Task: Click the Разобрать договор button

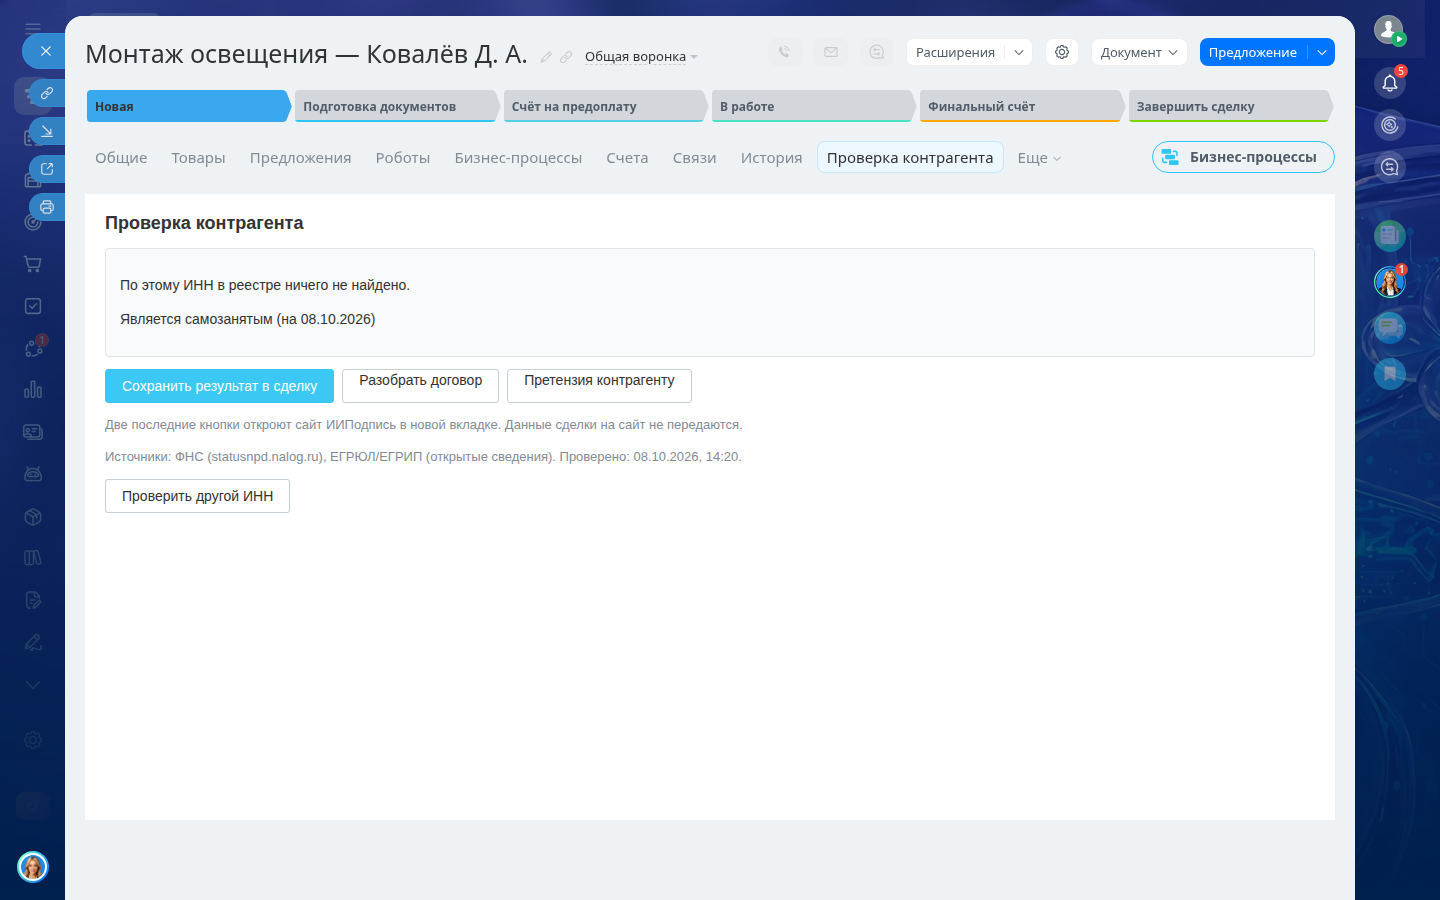Action: pyautogui.click(x=420, y=386)
